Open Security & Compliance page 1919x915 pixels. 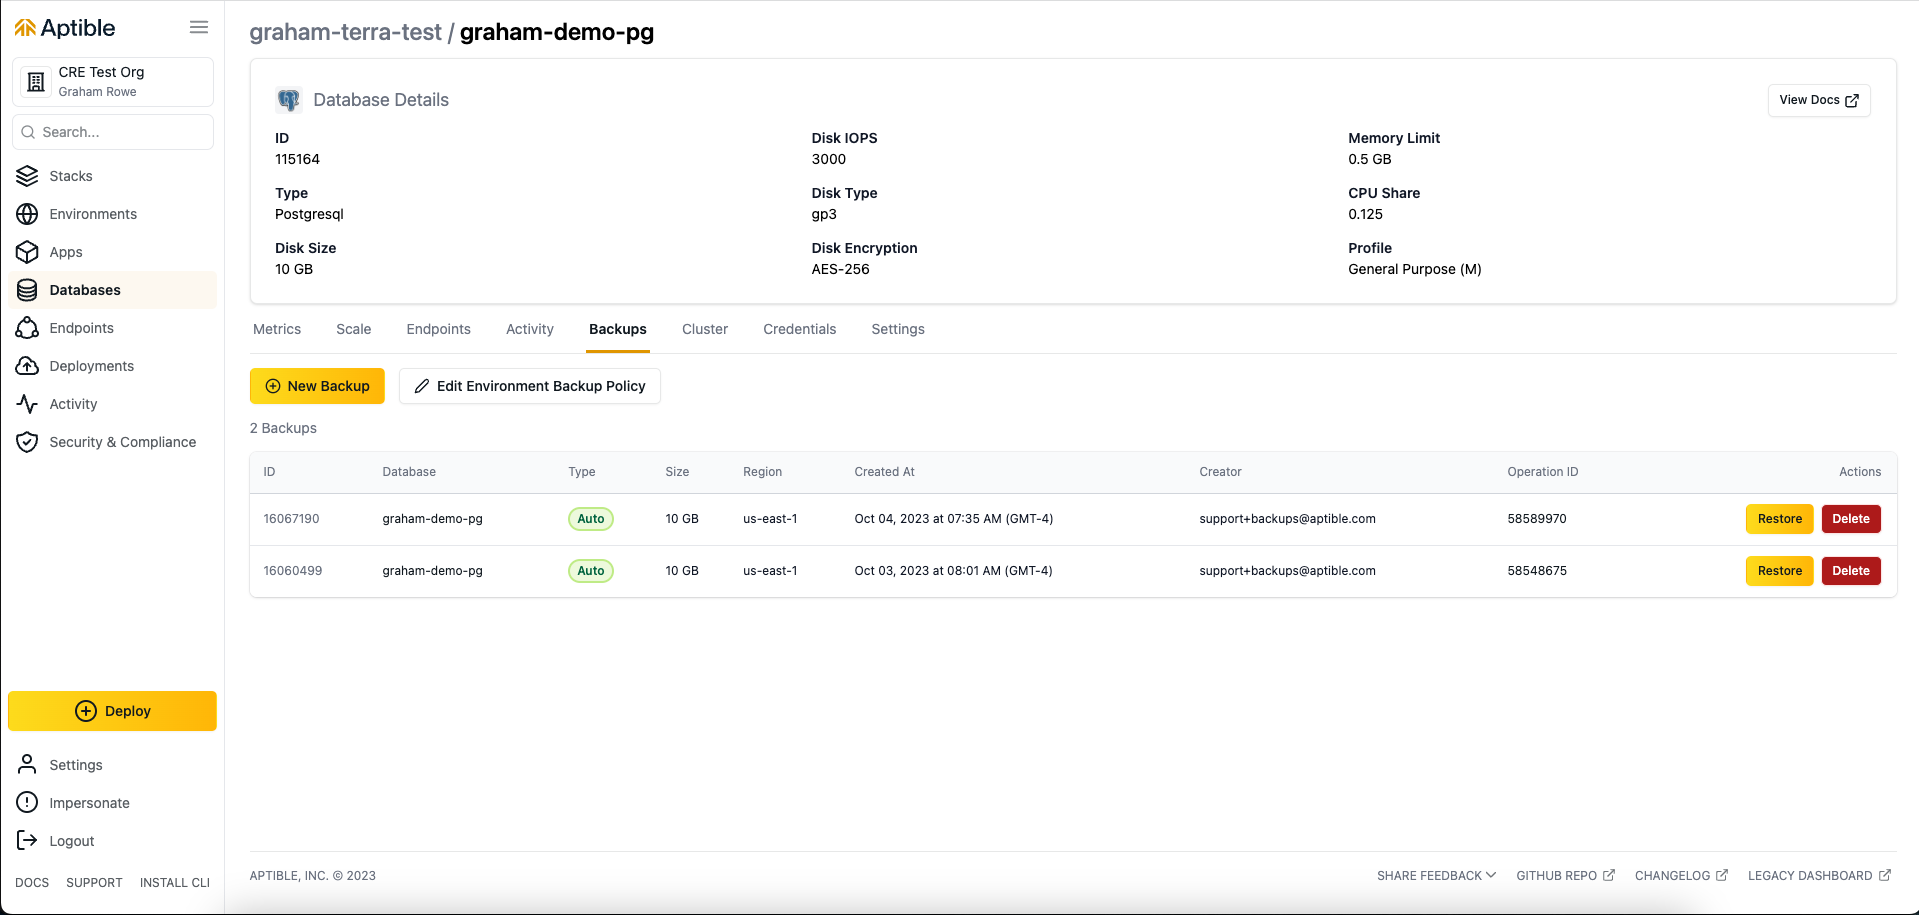coord(123,442)
